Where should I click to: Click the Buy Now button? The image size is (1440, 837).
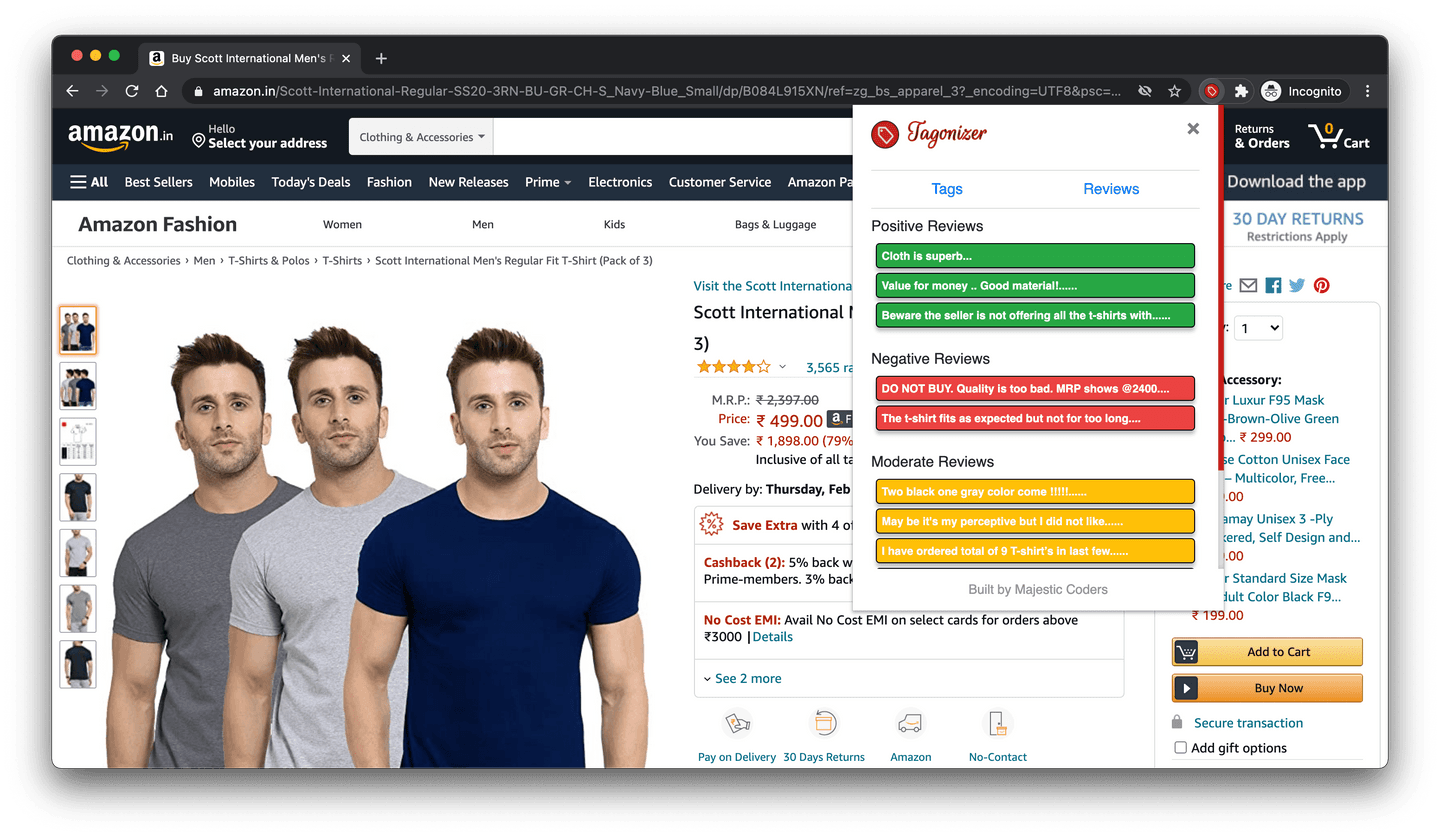point(1267,688)
